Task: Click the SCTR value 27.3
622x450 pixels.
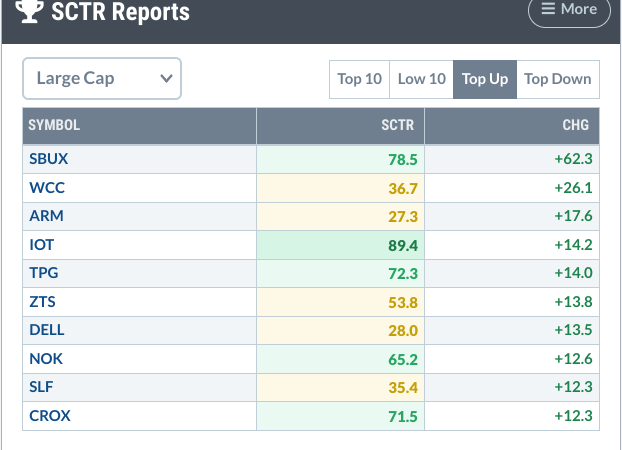Action: [x=403, y=217]
